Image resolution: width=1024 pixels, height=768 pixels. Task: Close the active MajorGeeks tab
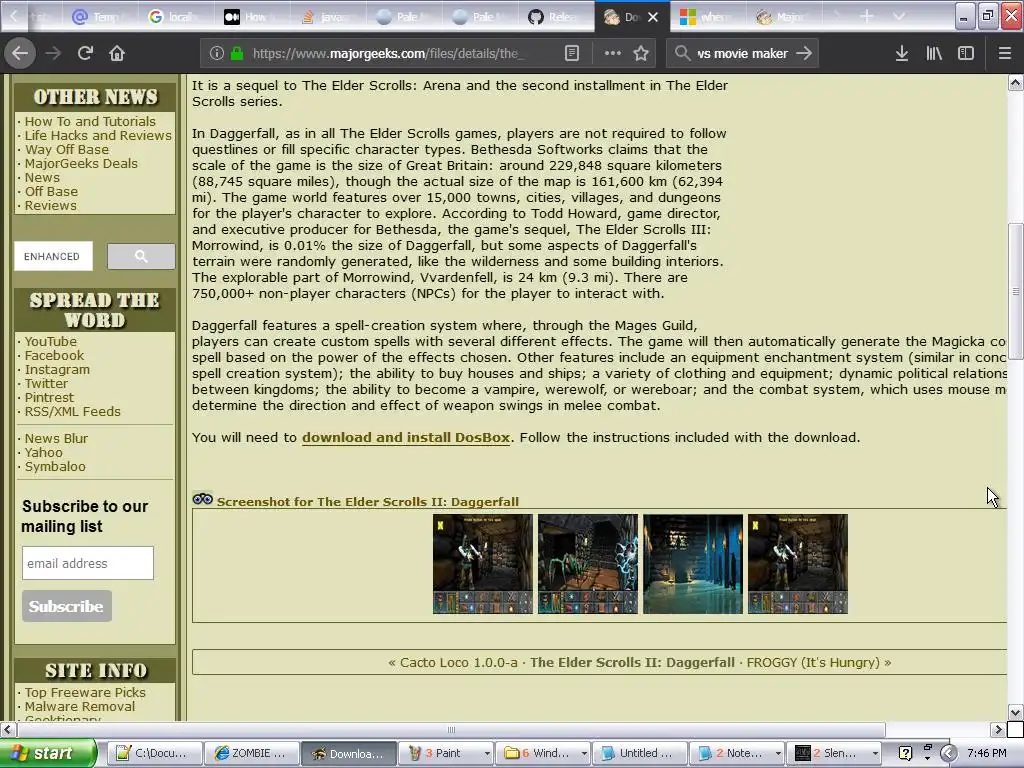coord(652,17)
